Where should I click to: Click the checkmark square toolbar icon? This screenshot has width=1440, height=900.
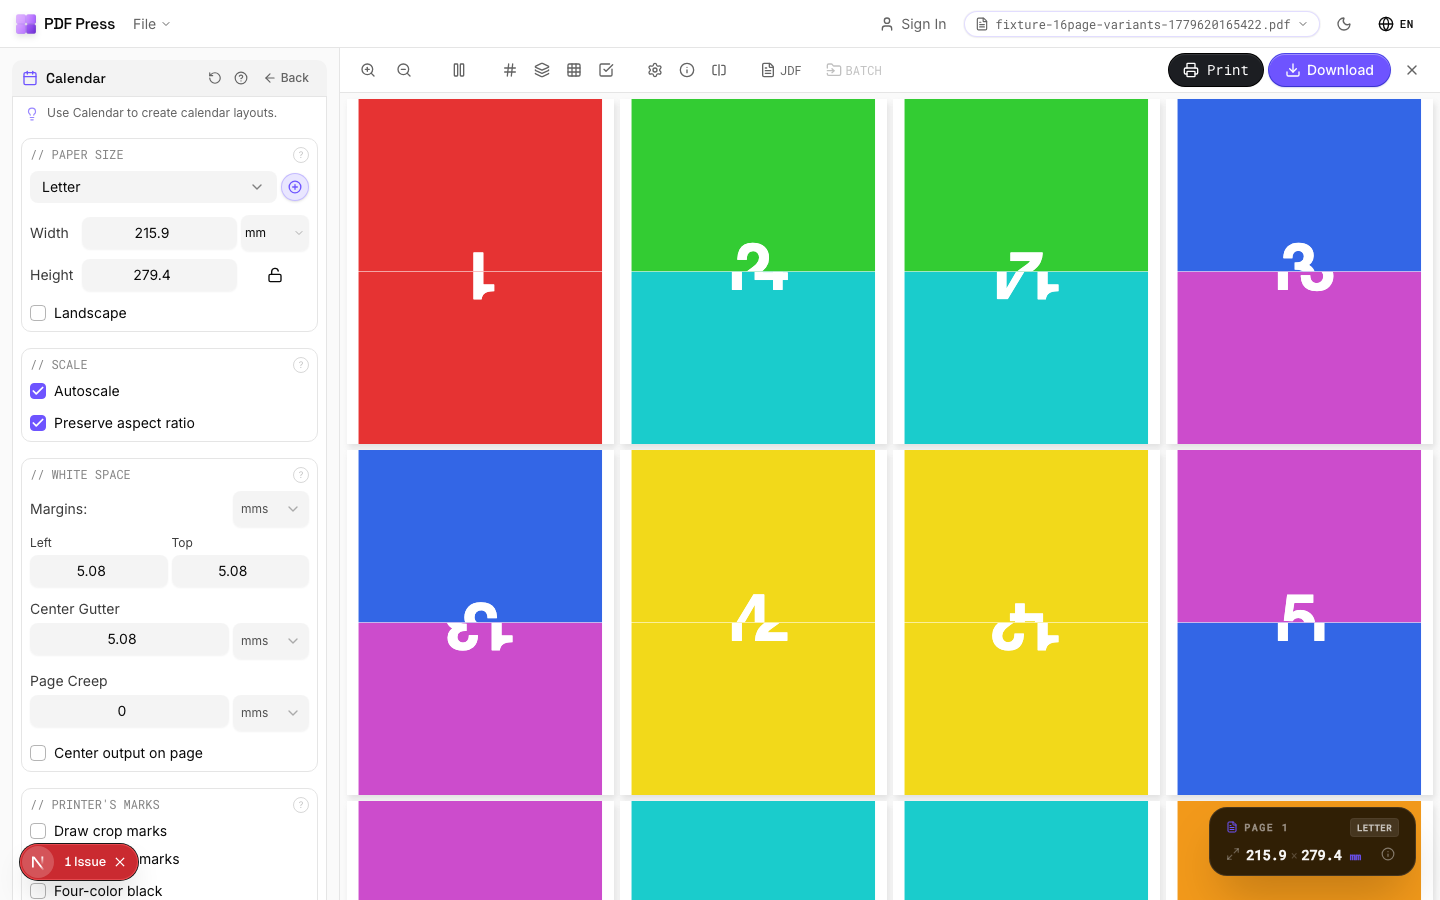(x=606, y=70)
